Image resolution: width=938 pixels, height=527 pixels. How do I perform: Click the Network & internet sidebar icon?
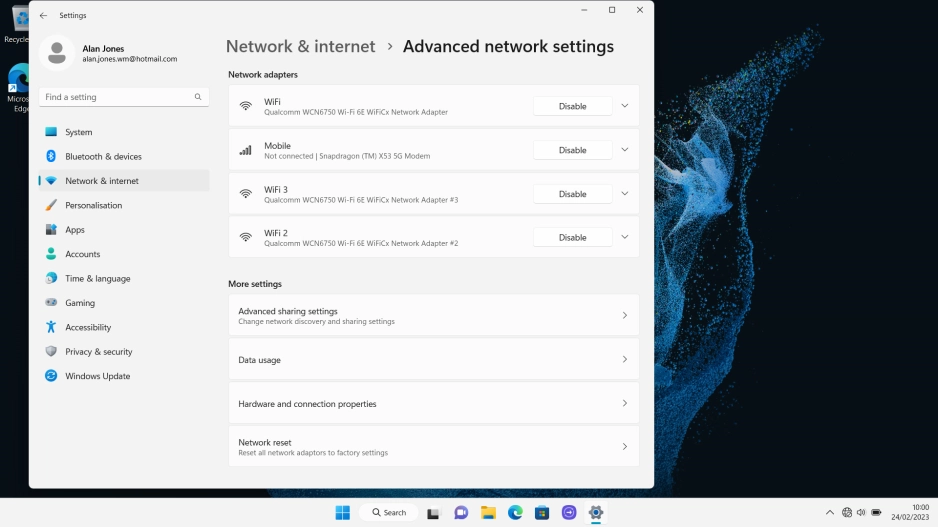[51, 181]
